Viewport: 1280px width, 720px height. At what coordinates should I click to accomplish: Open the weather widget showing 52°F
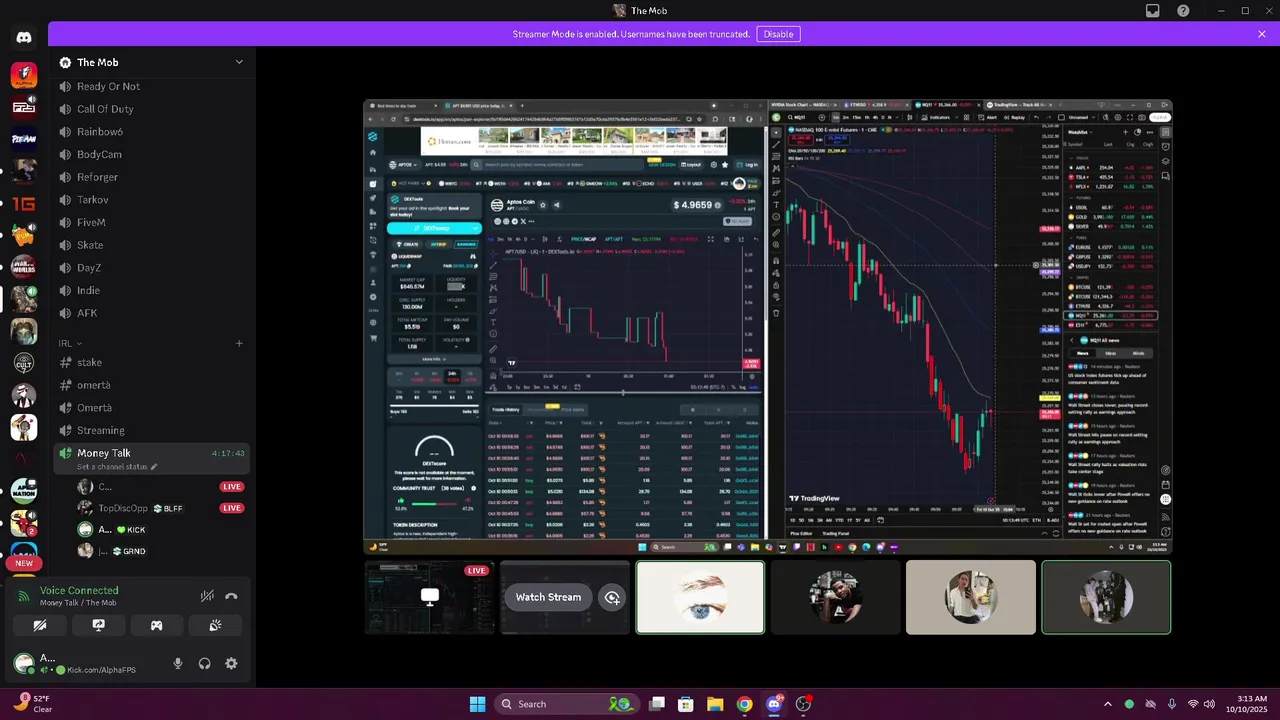tap(33, 704)
